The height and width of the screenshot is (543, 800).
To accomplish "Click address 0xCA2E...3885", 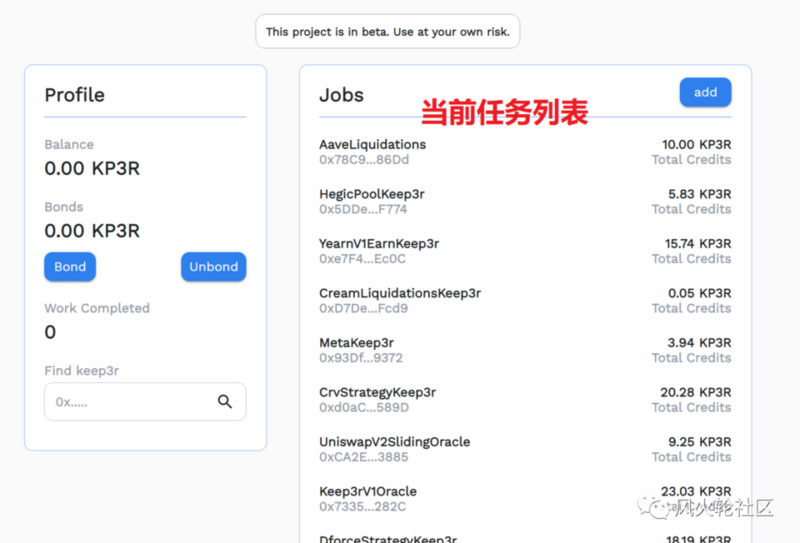I will pos(364,457).
